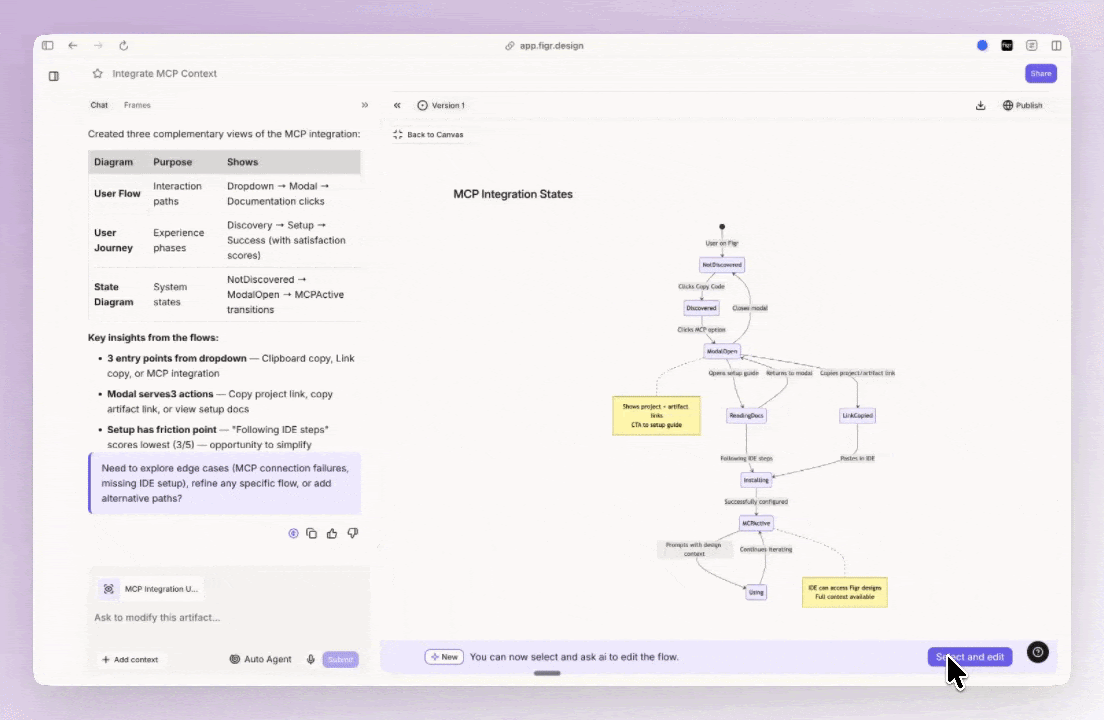Switch to the Frames tab
Image resolution: width=1104 pixels, height=720 pixels.
(x=137, y=105)
